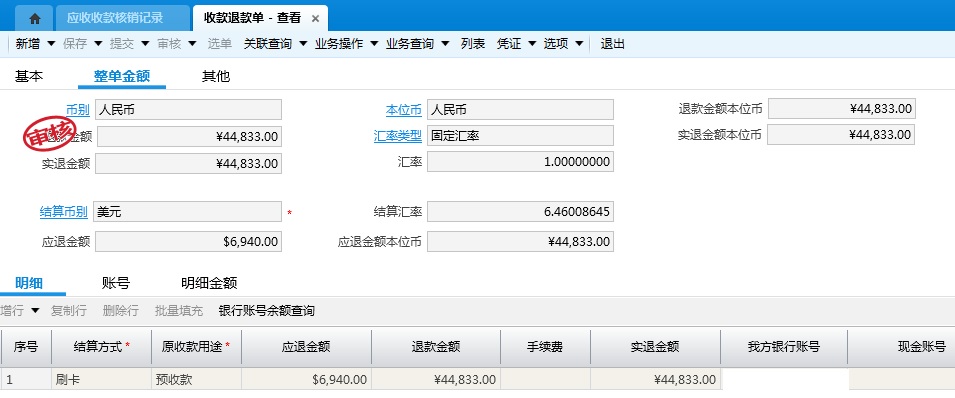Click the 我方银行账号 column header
This screenshot has height=398, width=955.
tap(784, 347)
